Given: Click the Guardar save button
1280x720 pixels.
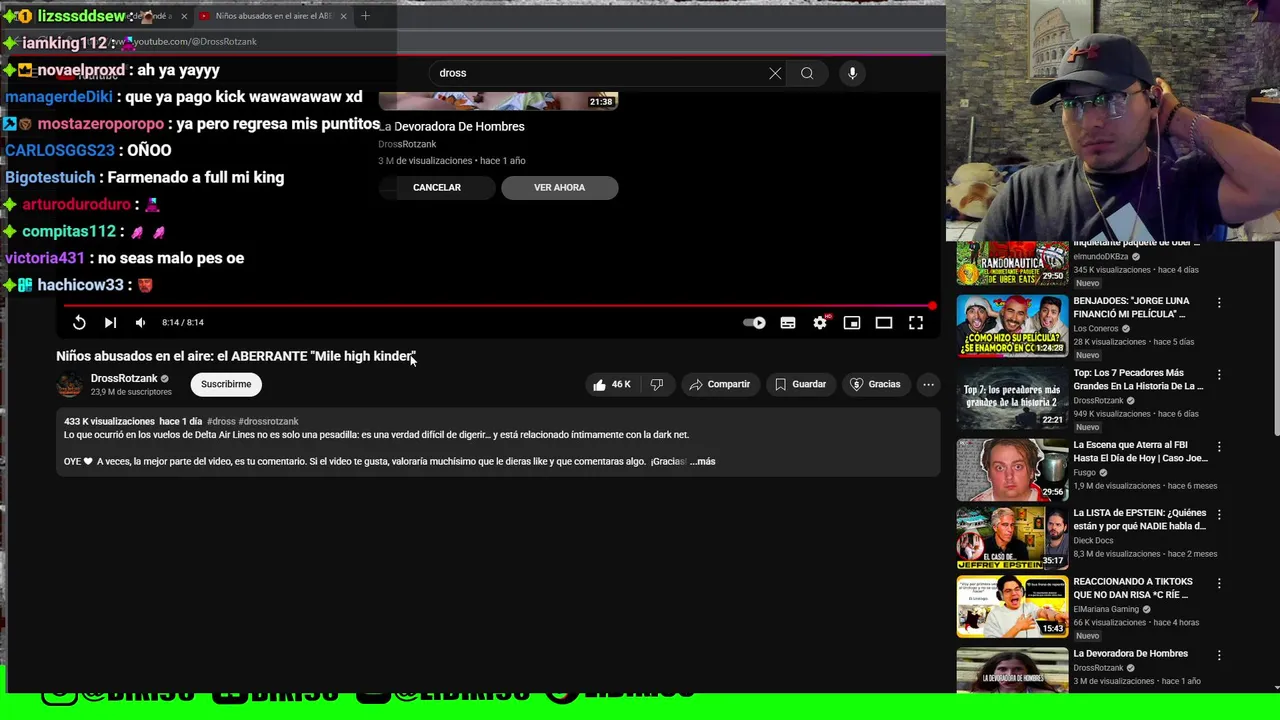Looking at the screenshot, I should [x=800, y=384].
